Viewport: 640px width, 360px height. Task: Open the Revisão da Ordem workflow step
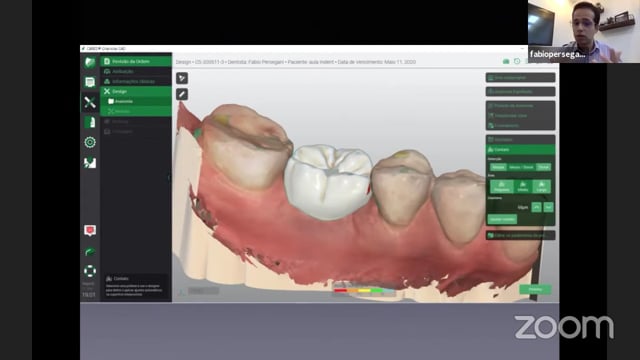point(136,61)
